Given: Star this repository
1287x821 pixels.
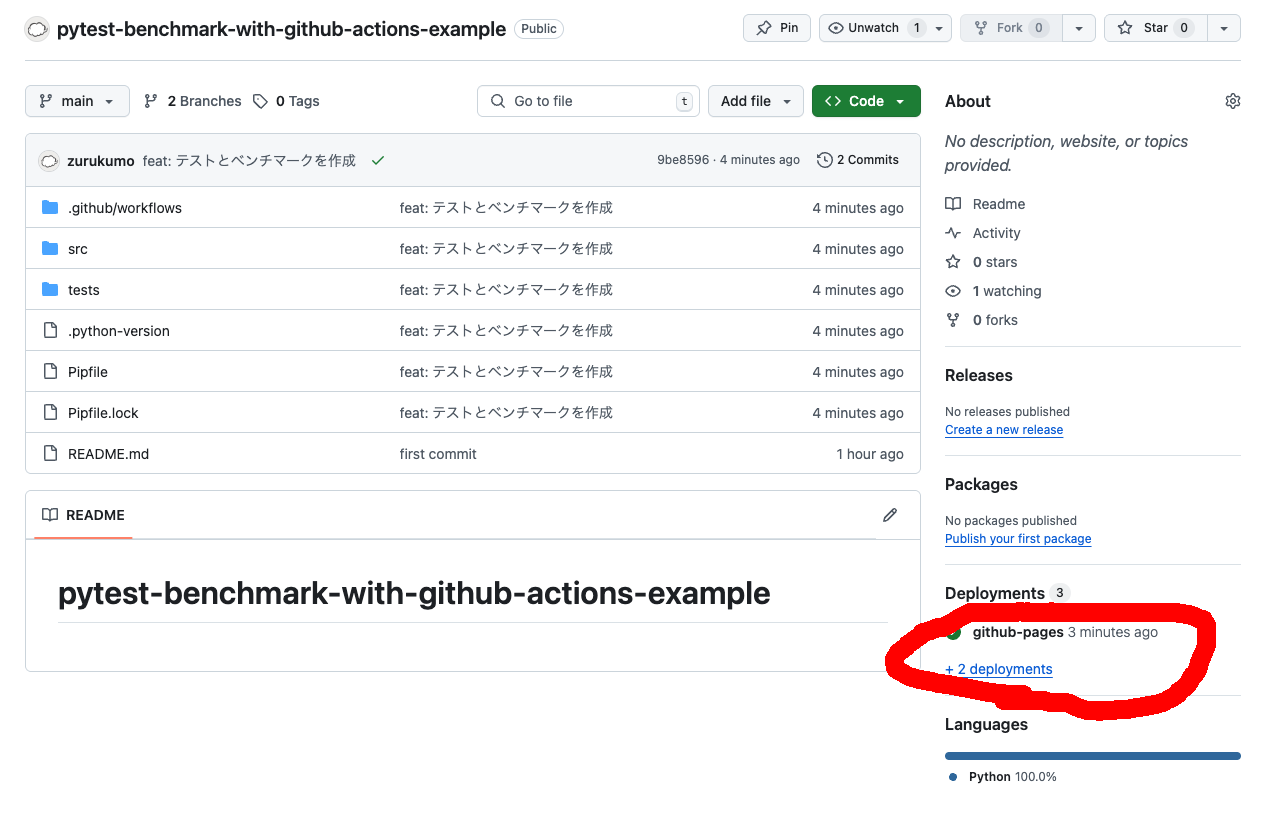Looking at the screenshot, I should (1155, 28).
